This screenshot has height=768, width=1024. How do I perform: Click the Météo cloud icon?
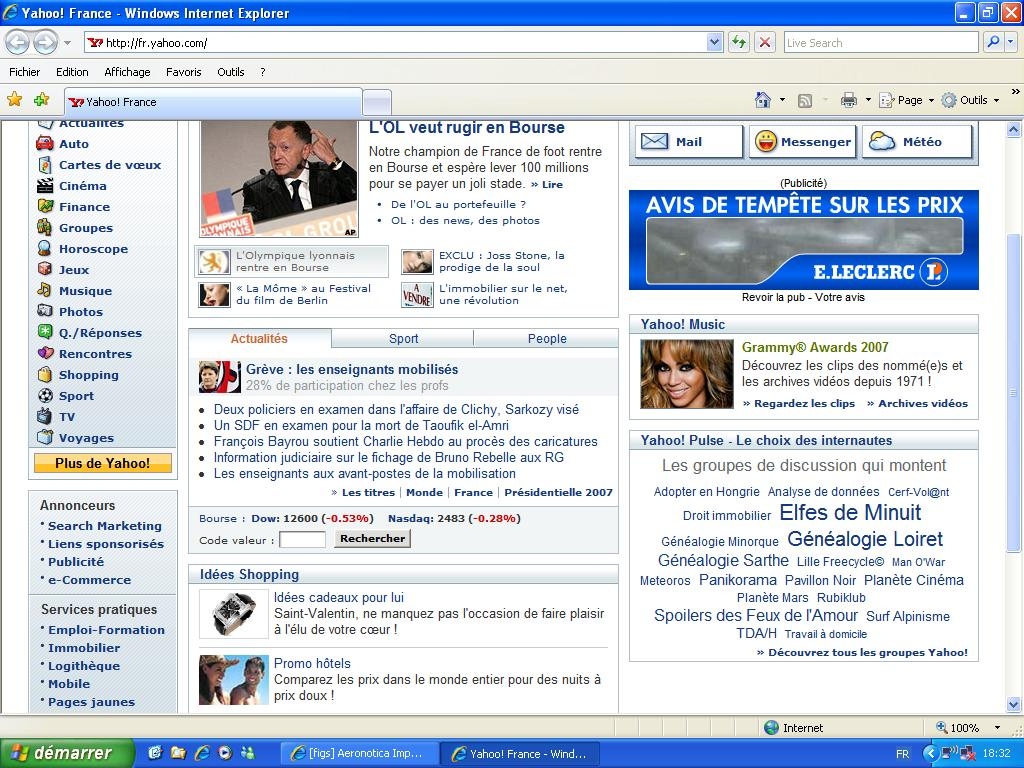(x=882, y=141)
